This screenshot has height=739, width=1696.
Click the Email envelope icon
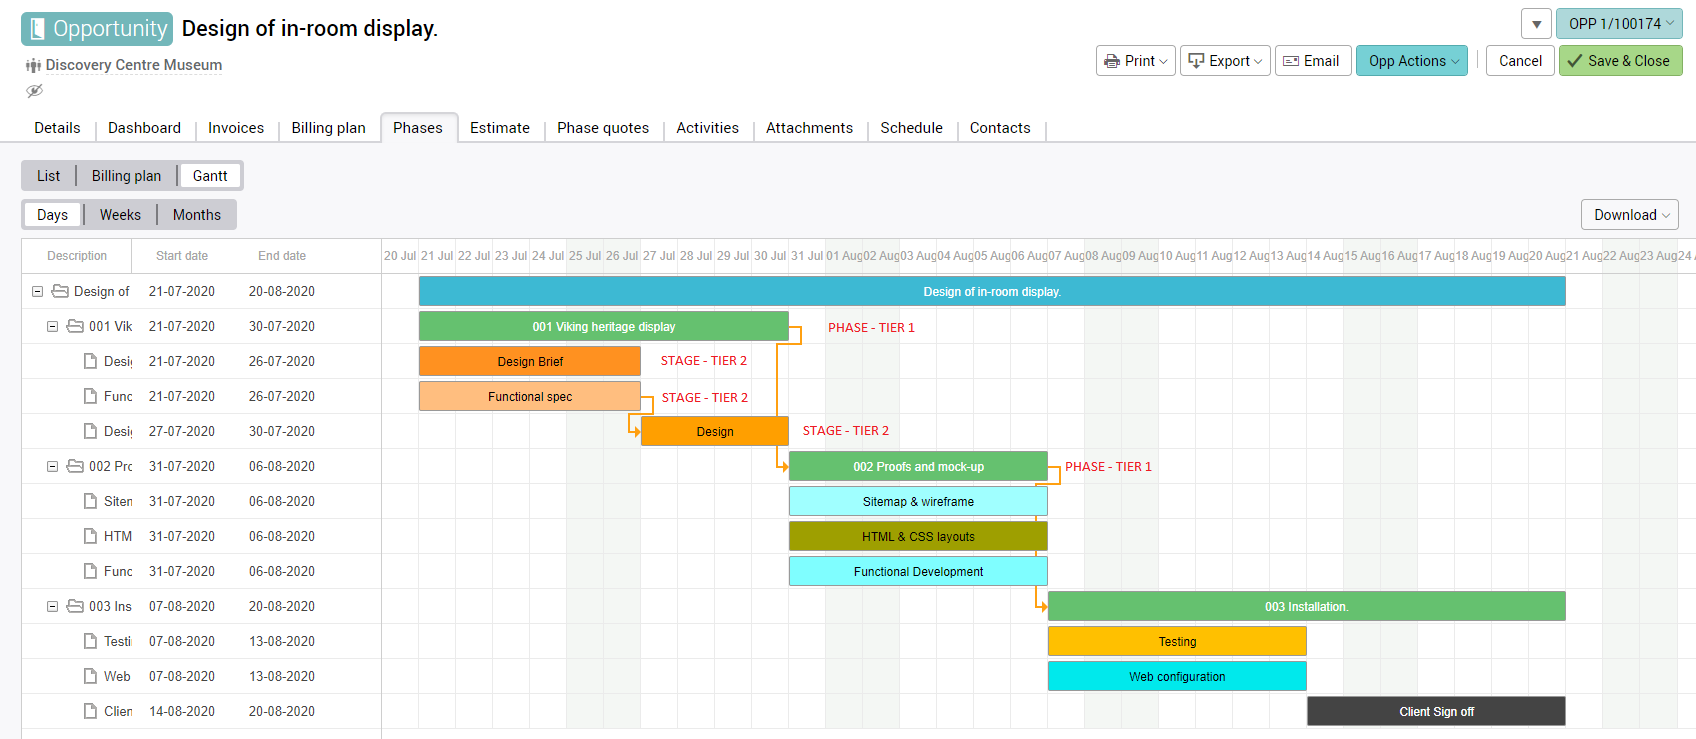click(x=1291, y=61)
